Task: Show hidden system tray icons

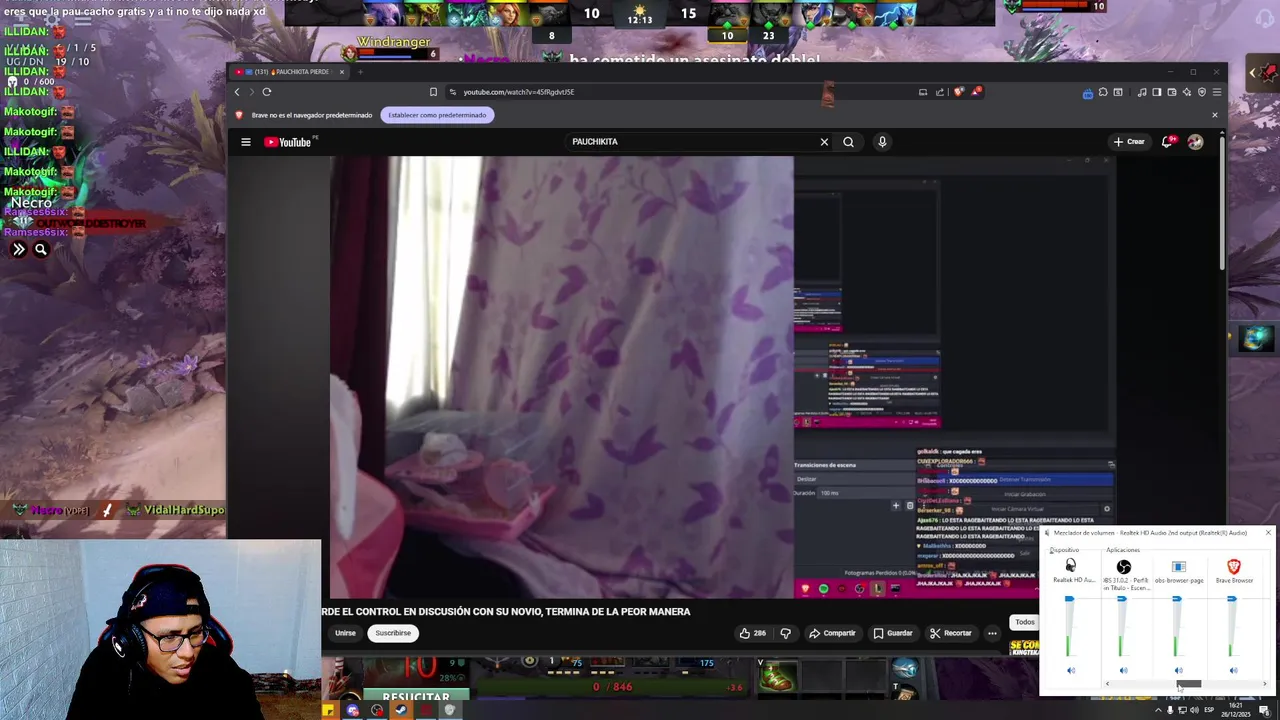Action: click(1158, 711)
